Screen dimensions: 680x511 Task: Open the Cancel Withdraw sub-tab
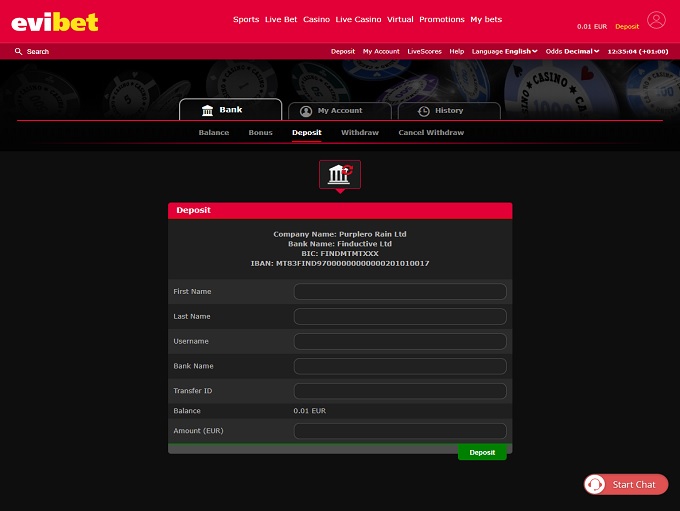click(431, 133)
